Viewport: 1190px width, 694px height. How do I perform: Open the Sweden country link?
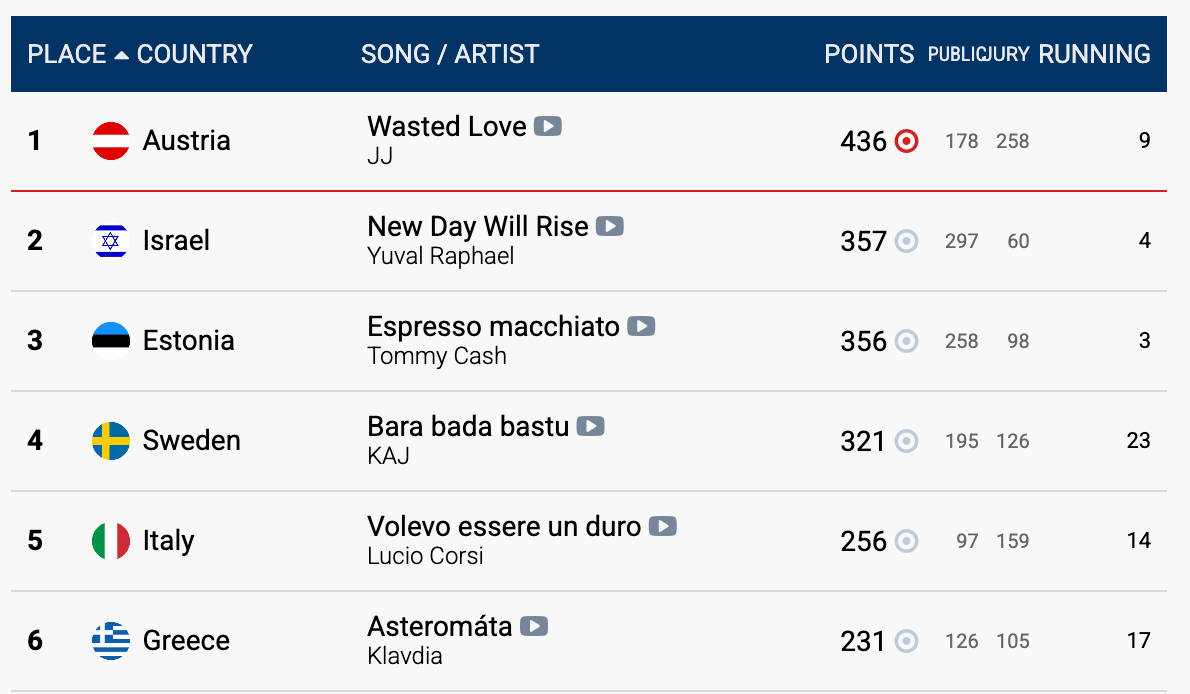[191, 440]
